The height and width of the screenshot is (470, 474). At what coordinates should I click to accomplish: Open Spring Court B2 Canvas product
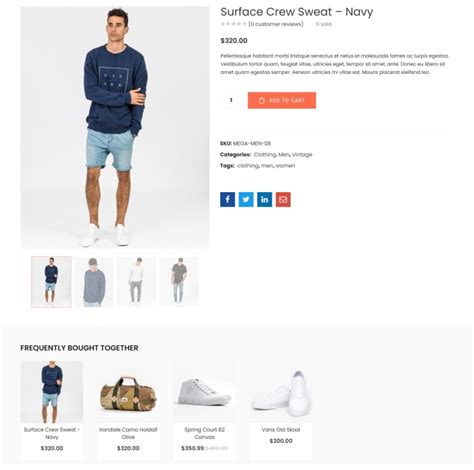(205, 433)
